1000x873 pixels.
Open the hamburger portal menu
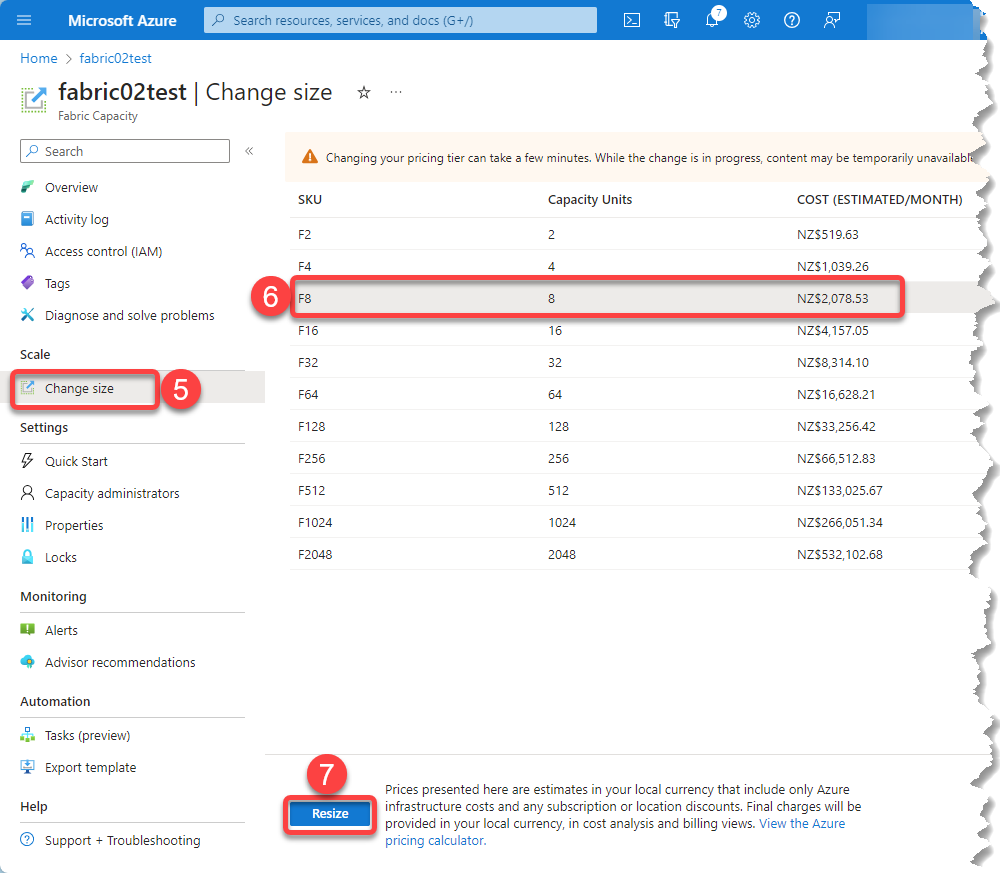[24, 20]
